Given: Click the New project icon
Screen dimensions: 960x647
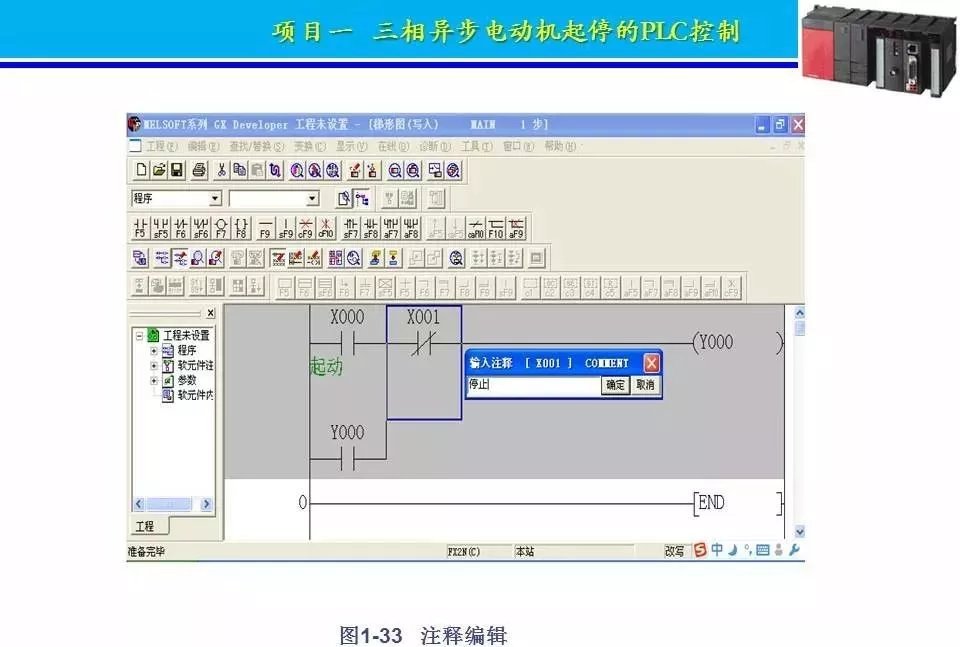Looking at the screenshot, I should (x=141, y=170).
